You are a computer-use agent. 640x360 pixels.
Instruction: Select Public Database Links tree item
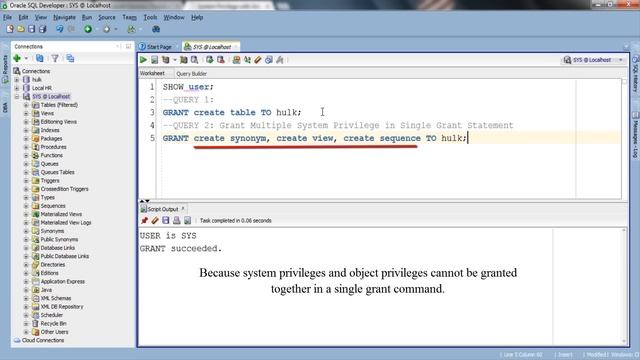[x=64, y=256]
